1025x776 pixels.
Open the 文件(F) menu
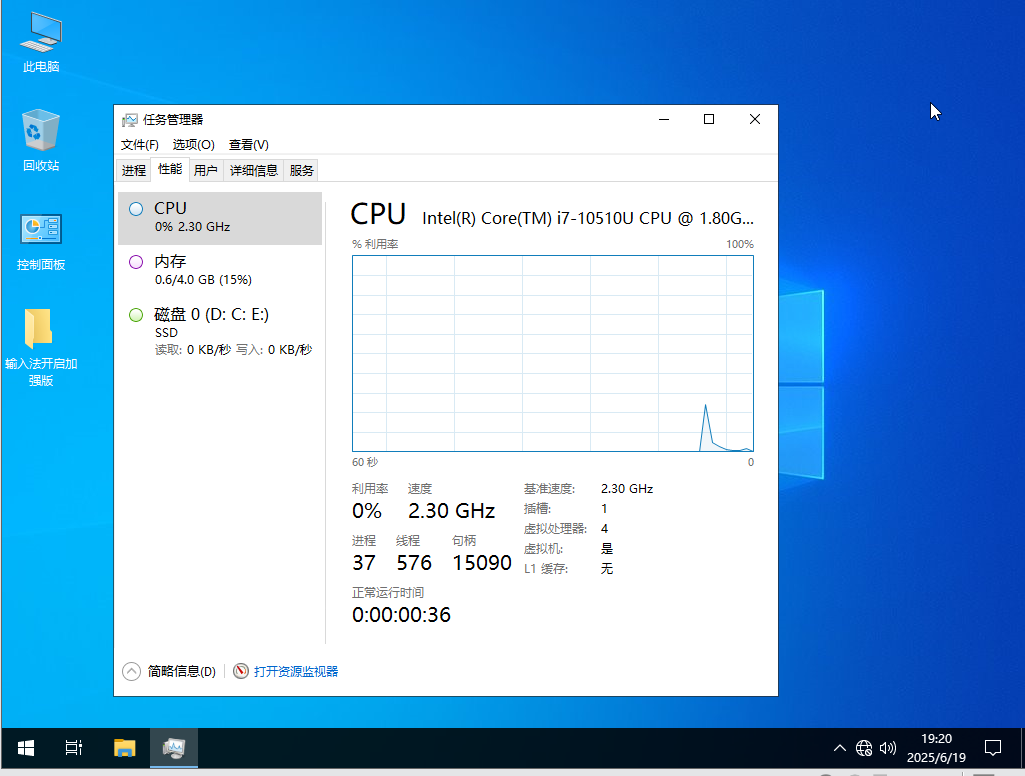click(139, 144)
